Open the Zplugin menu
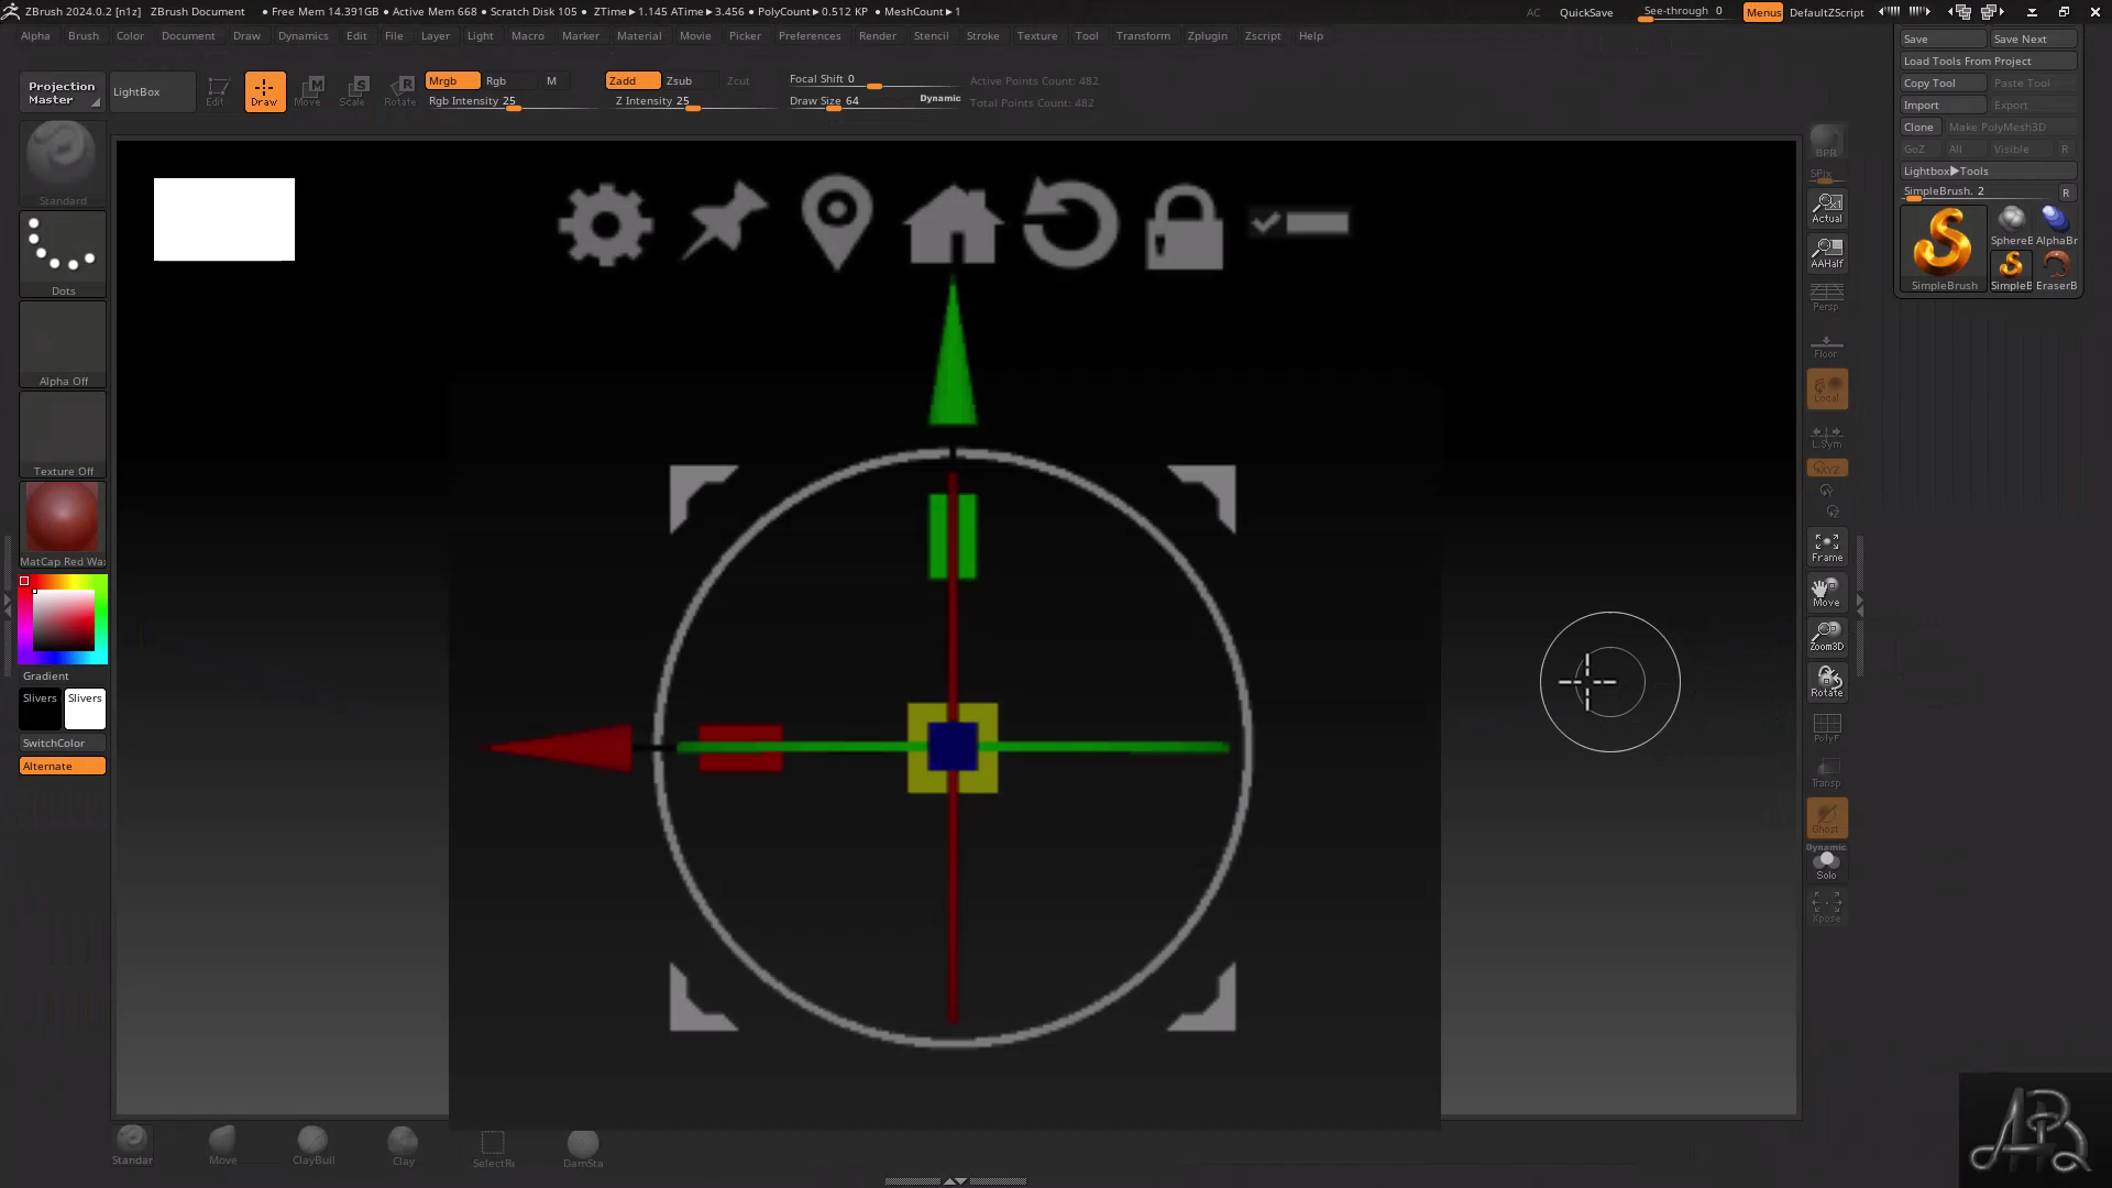 coord(1207,36)
